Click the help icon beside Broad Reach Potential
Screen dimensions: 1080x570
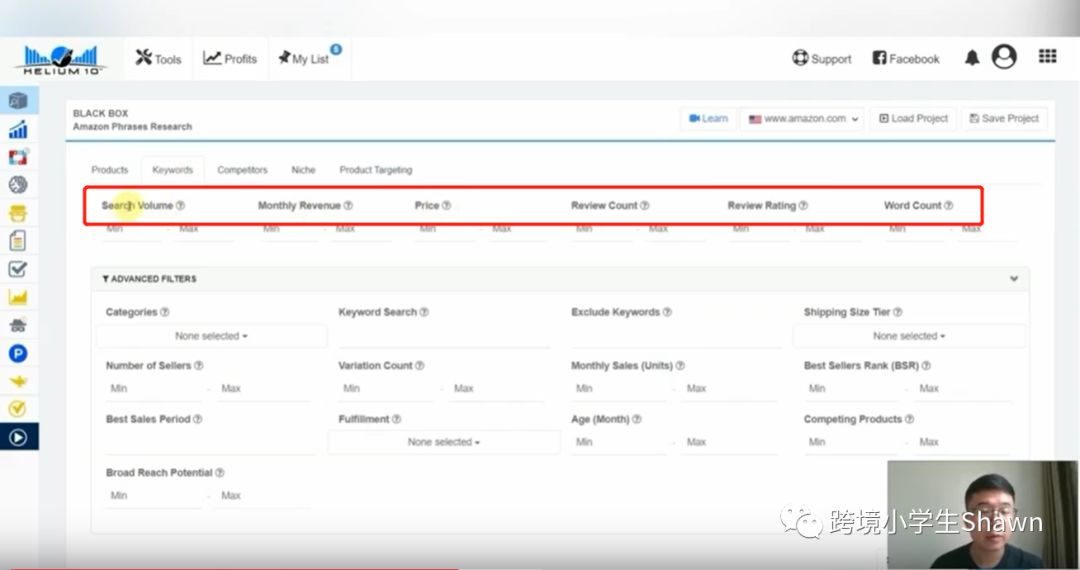point(220,472)
